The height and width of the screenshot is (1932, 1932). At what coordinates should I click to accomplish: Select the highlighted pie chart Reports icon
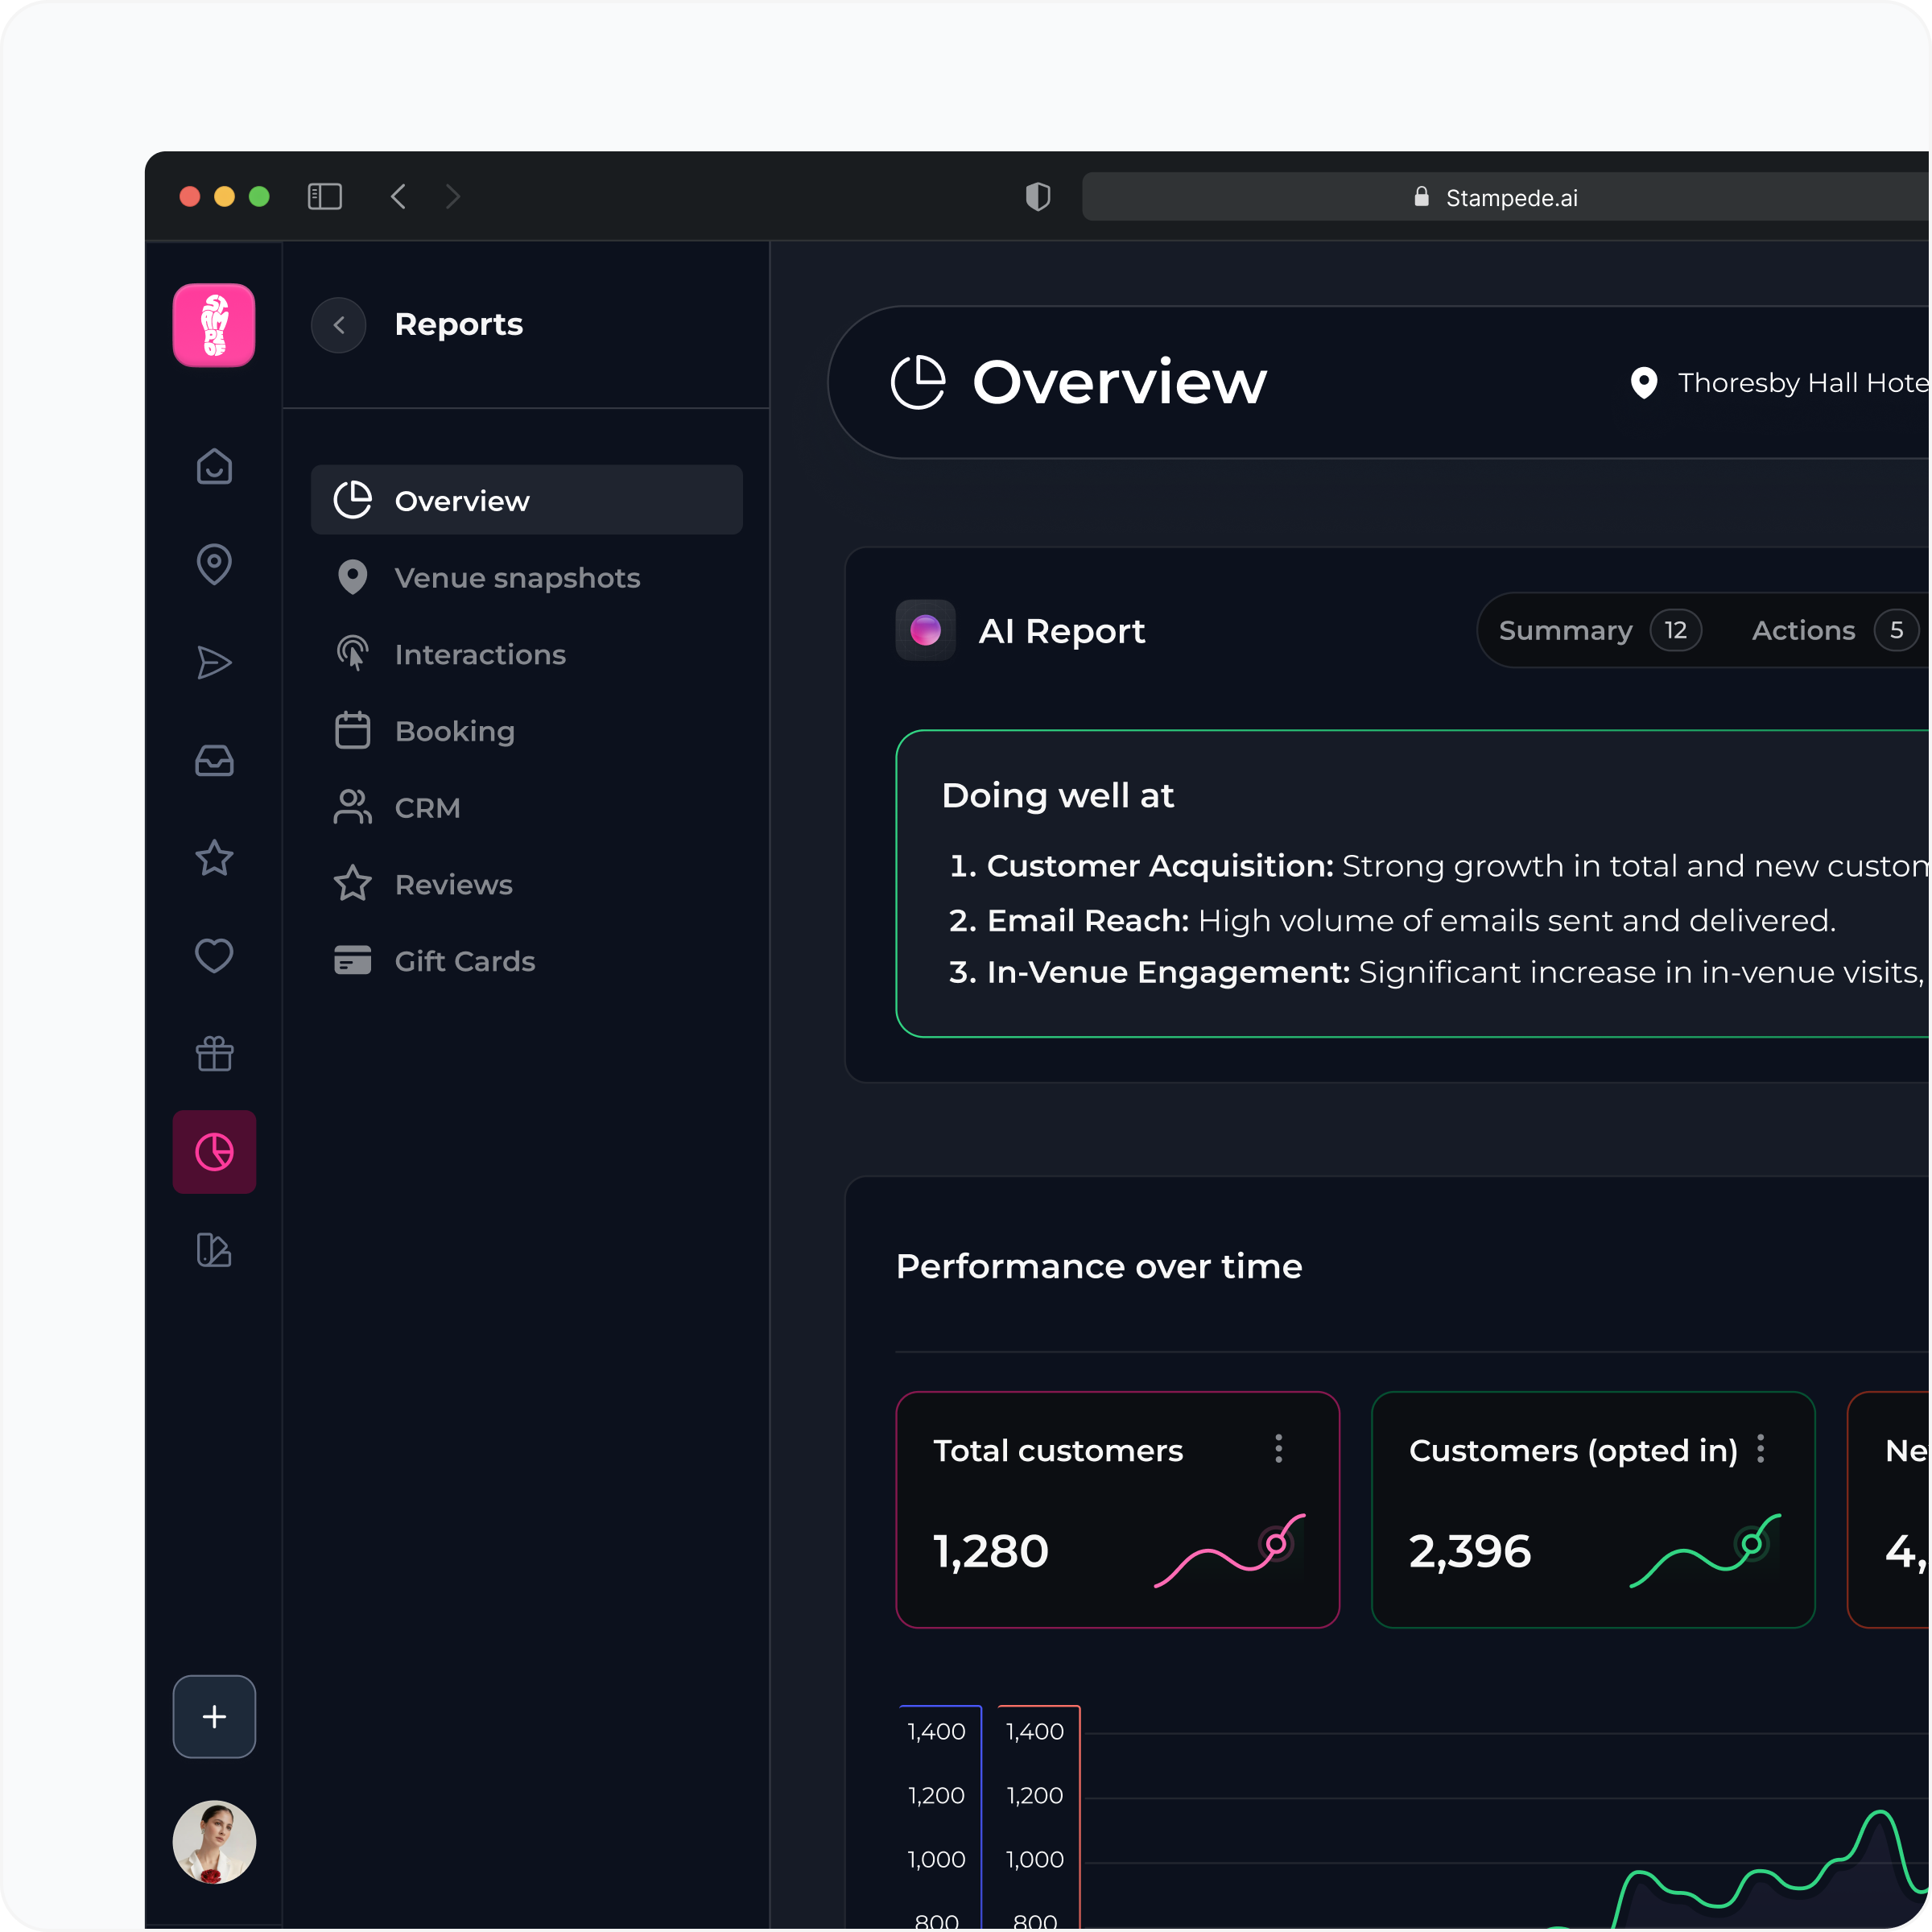[214, 1152]
